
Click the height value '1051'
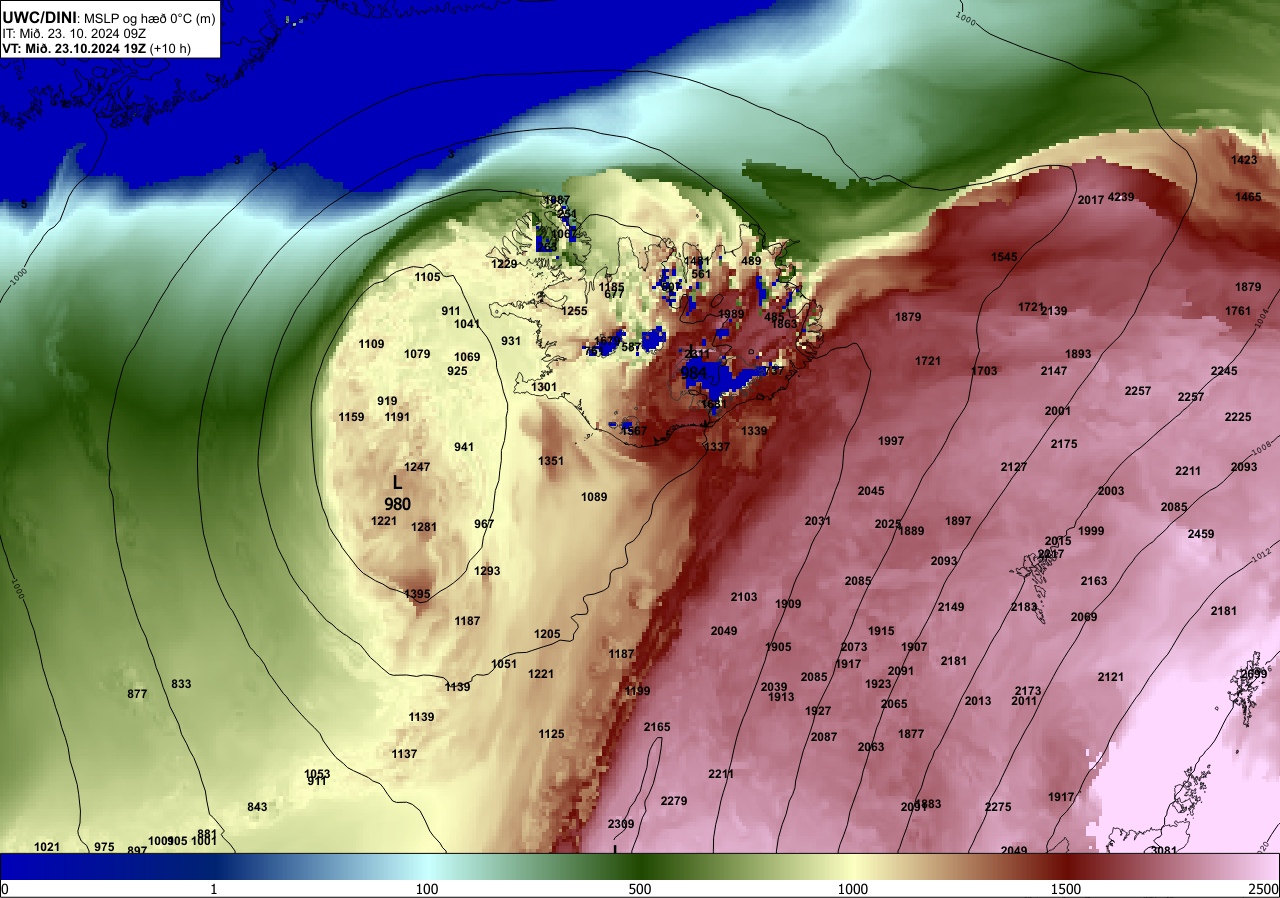pyautogui.click(x=504, y=664)
